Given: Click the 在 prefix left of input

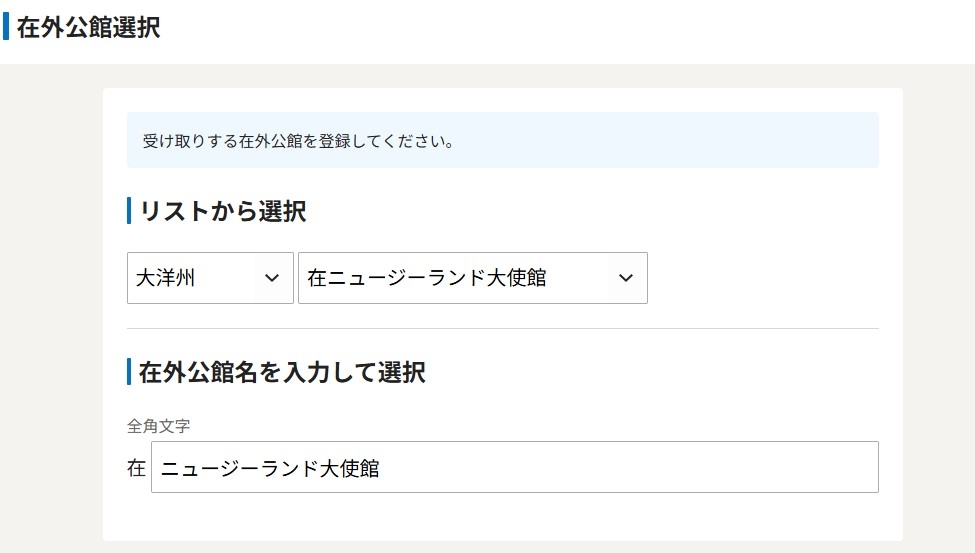Looking at the screenshot, I should tap(137, 468).
